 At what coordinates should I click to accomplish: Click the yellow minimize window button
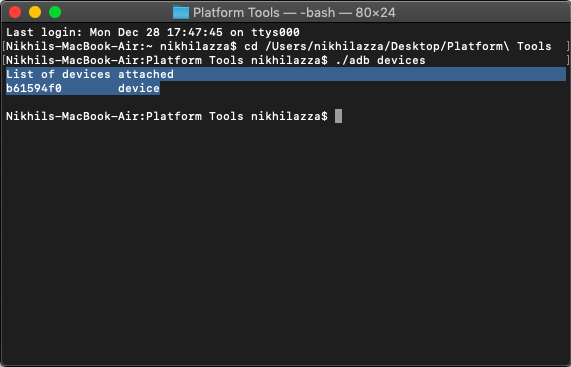point(35,12)
